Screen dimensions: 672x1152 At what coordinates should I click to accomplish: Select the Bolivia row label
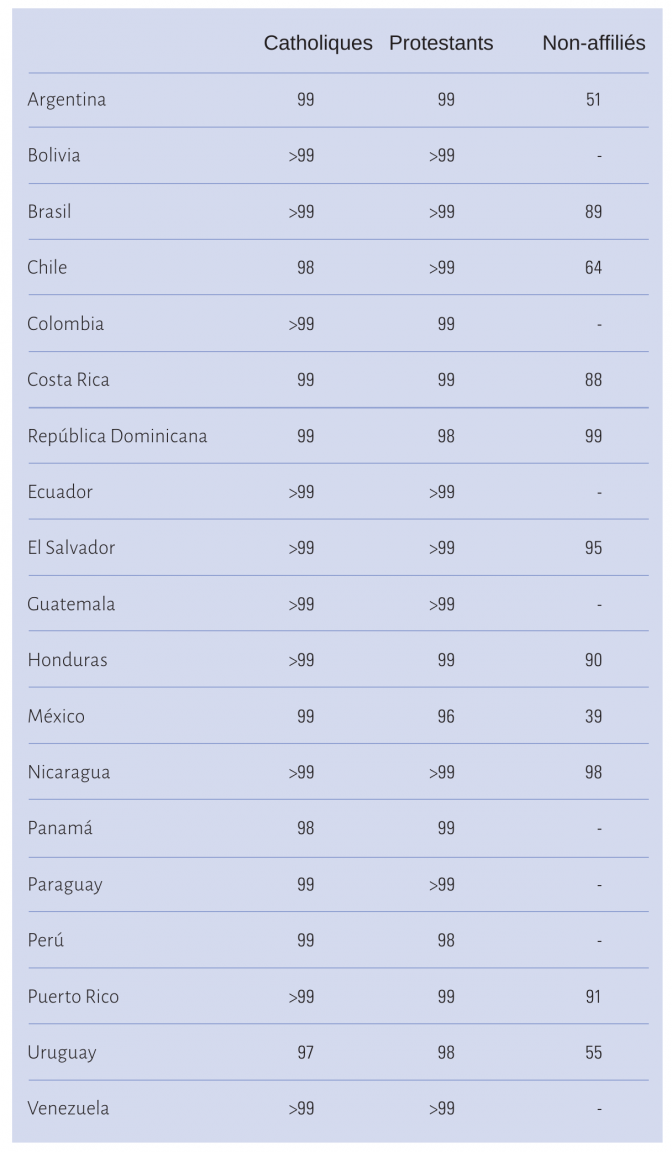(x=54, y=155)
